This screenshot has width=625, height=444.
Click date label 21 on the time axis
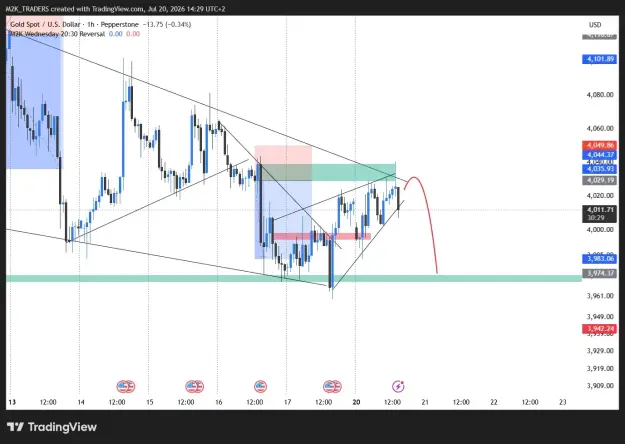coord(425,402)
